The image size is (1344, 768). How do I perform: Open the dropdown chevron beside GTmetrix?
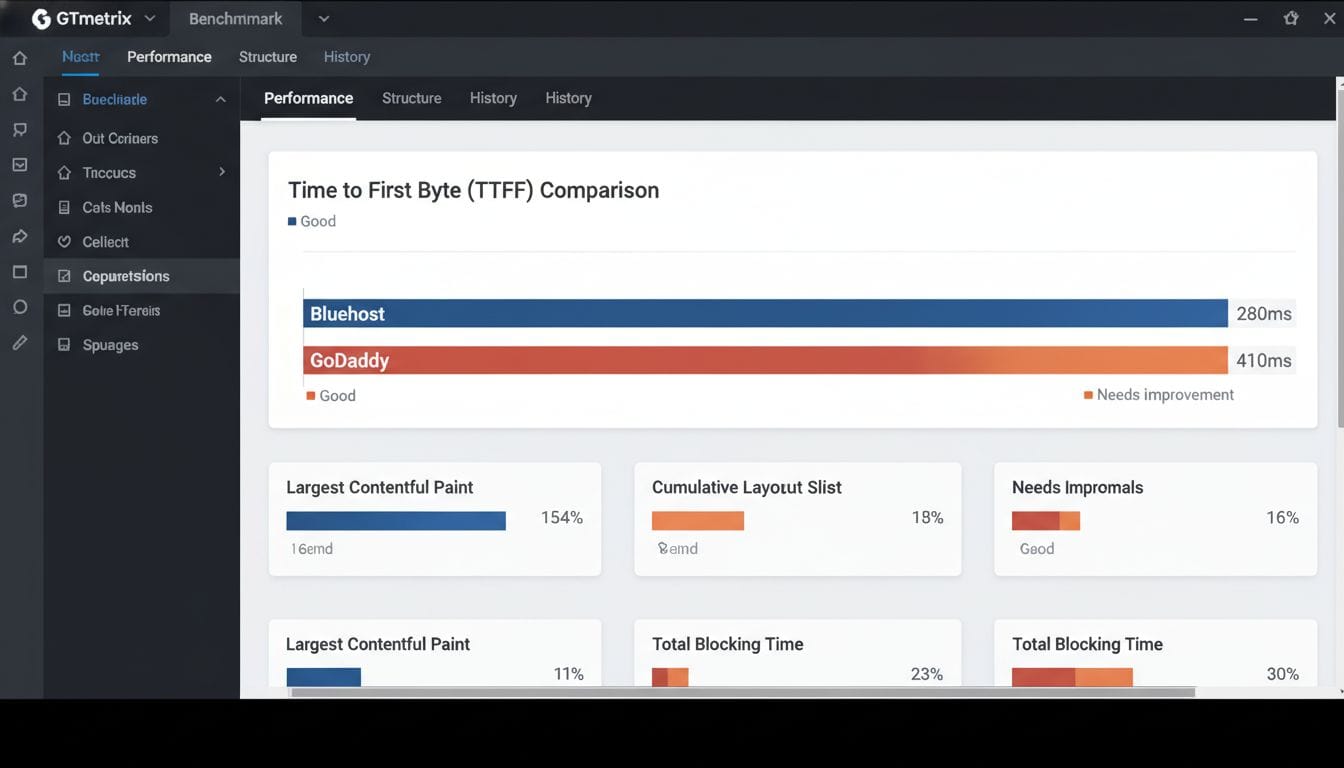coord(149,18)
